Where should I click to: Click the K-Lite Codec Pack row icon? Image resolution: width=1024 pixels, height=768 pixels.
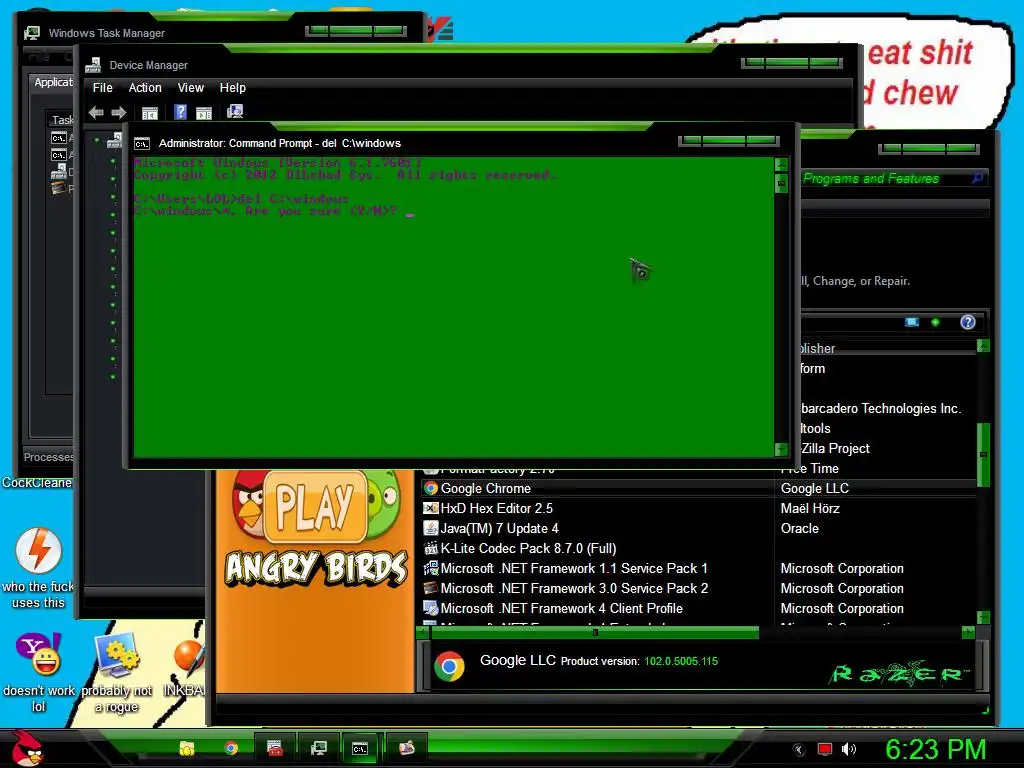tap(430, 548)
